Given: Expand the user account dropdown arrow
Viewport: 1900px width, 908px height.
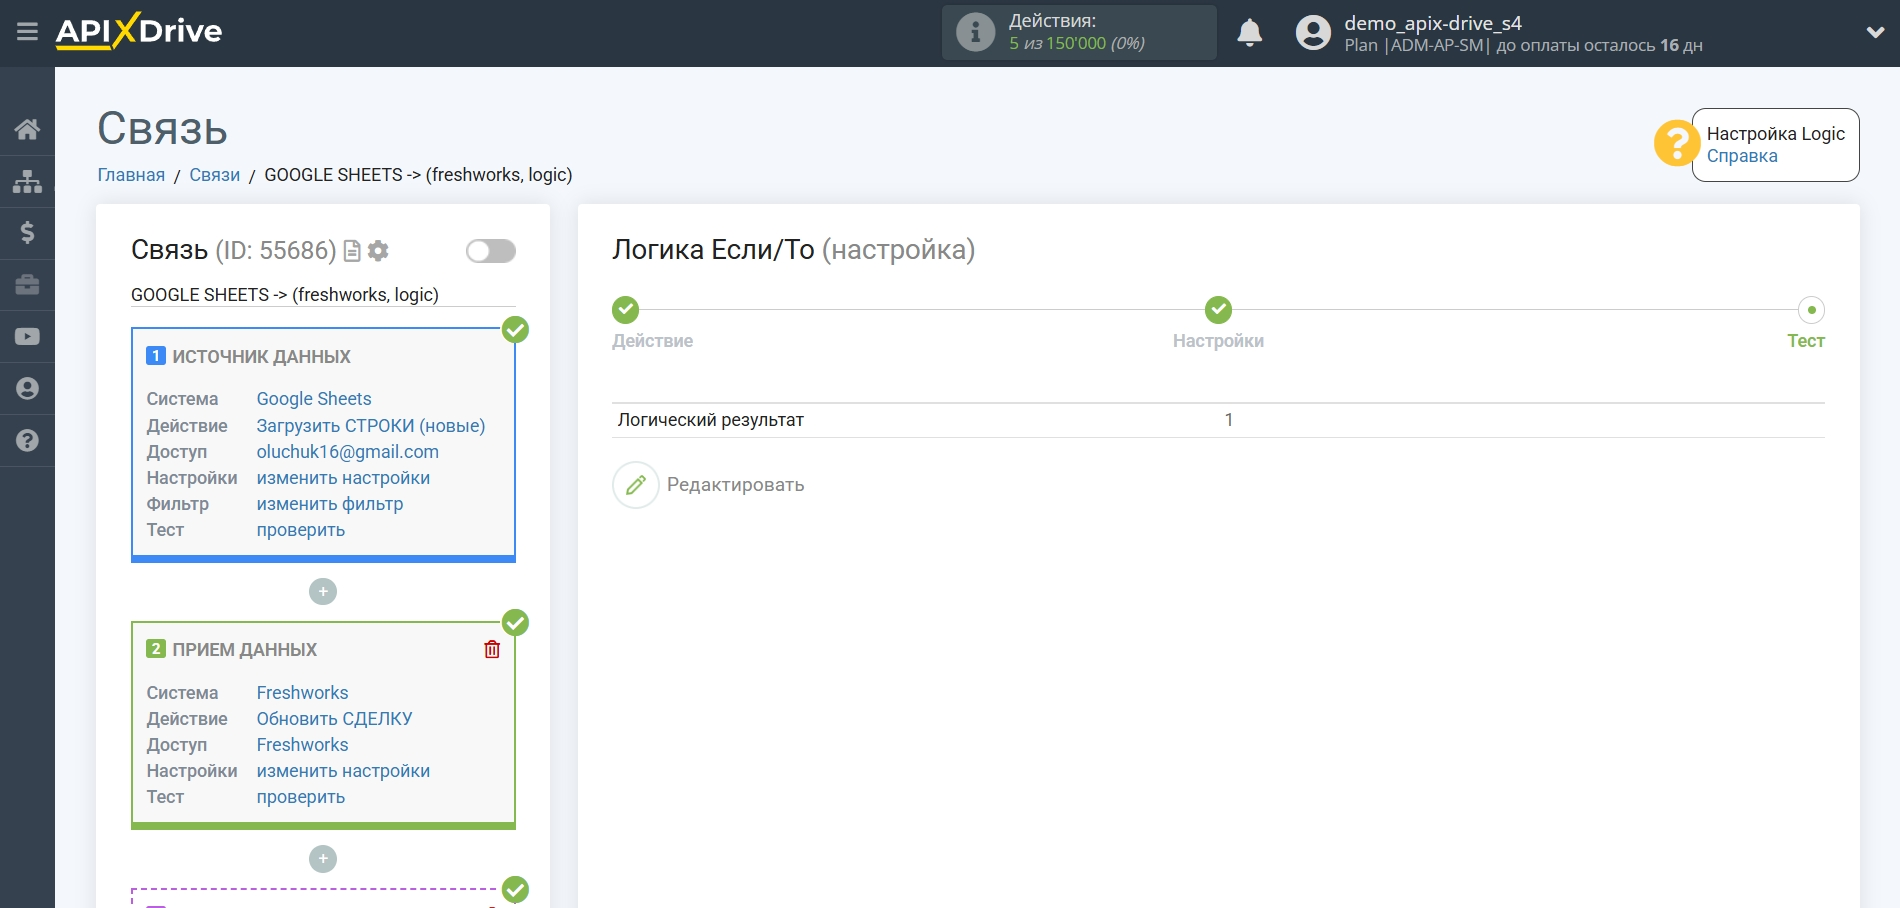Looking at the screenshot, I should 1875,33.
